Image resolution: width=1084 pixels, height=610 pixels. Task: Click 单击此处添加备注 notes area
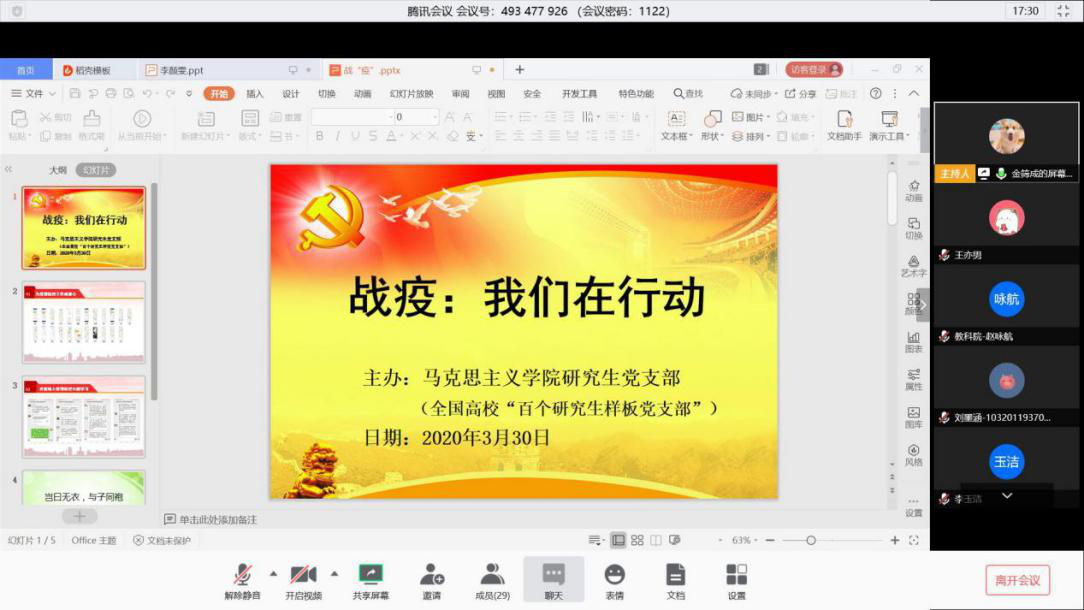pos(211,519)
